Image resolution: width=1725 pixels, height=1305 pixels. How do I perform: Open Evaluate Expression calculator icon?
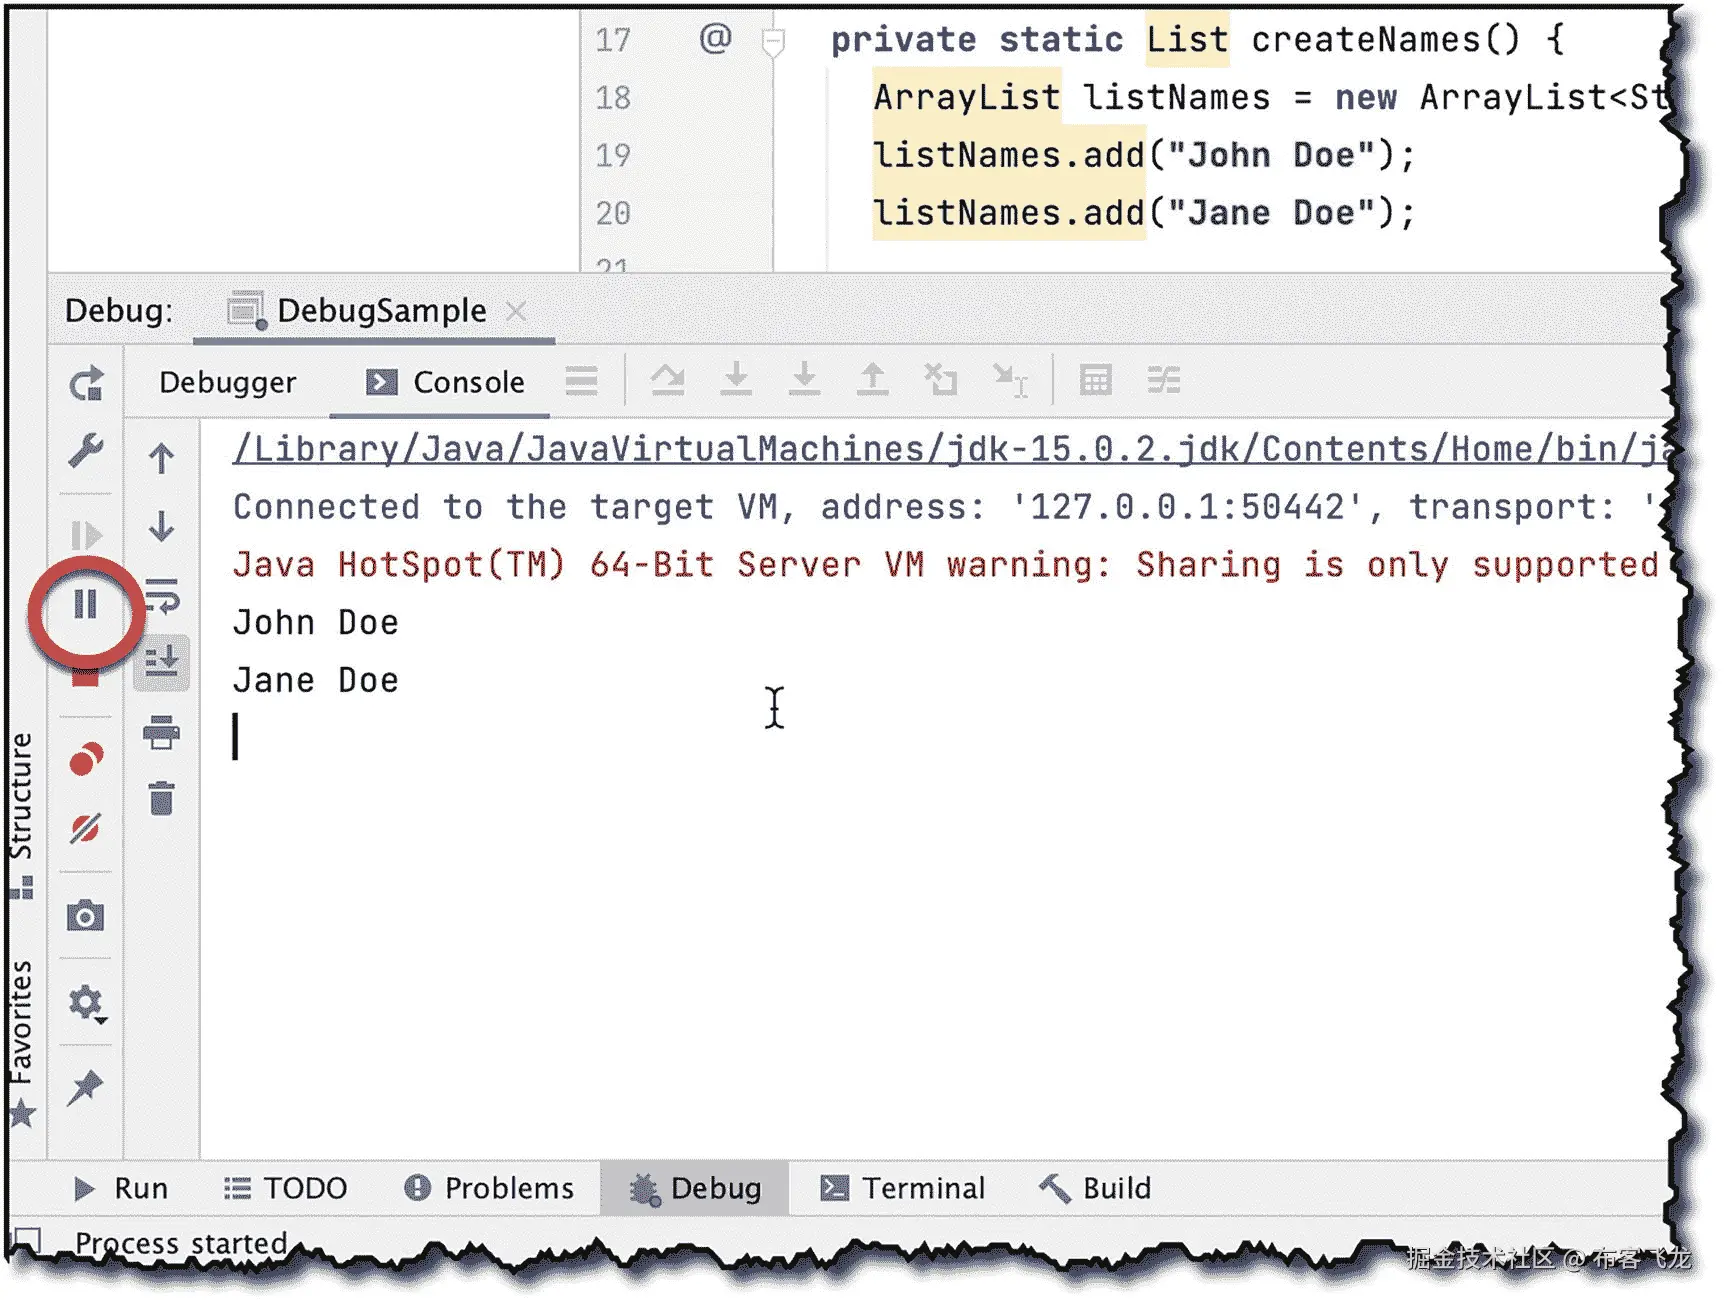1096,381
